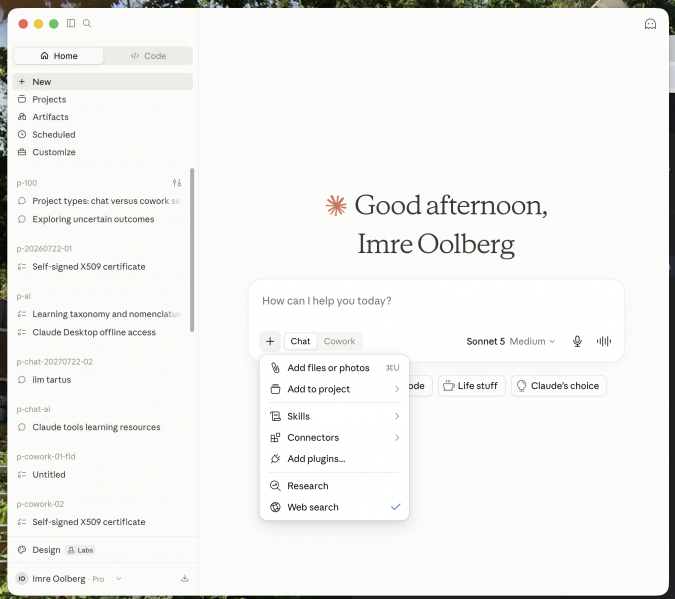Expand the Connectors submenu arrow
This screenshot has height=599, width=675.
click(x=397, y=438)
